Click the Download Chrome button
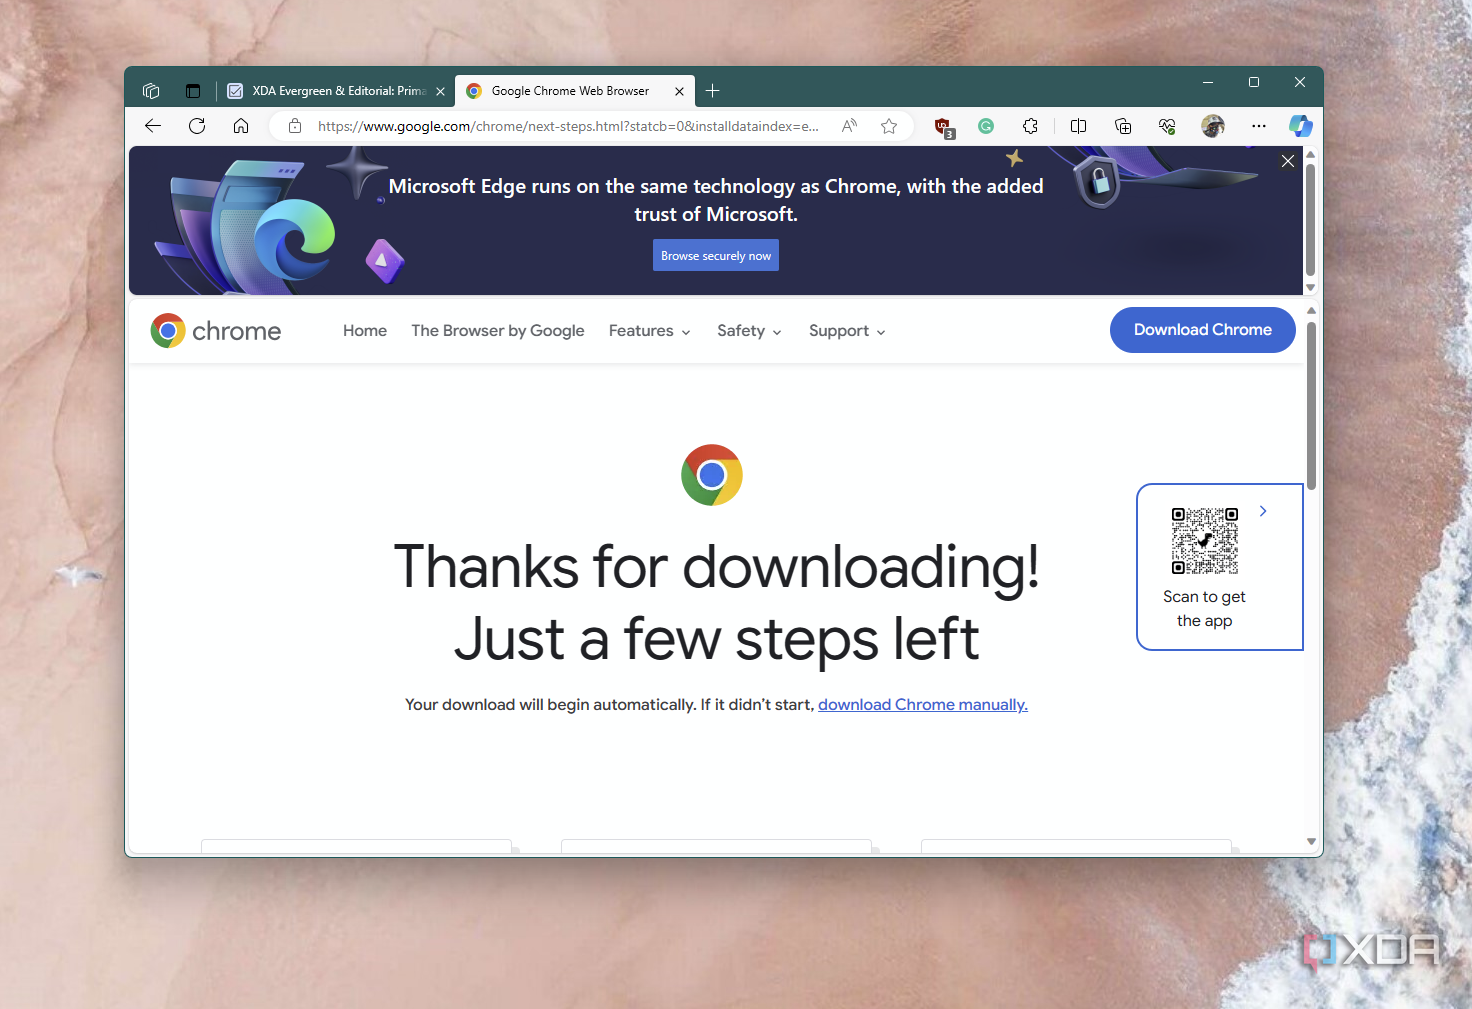1472x1009 pixels. tap(1203, 330)
